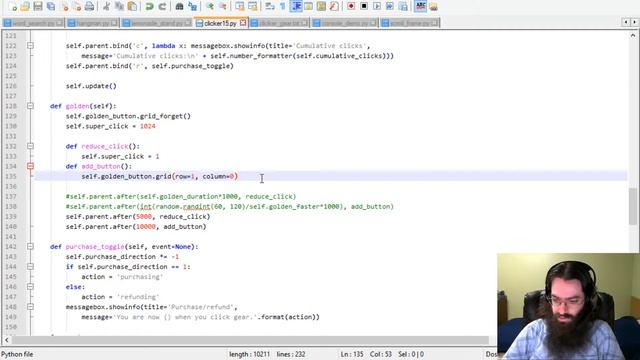
Task: Collapse the fold at line 122
Action: pyautogui.click(x=31, y=46)
